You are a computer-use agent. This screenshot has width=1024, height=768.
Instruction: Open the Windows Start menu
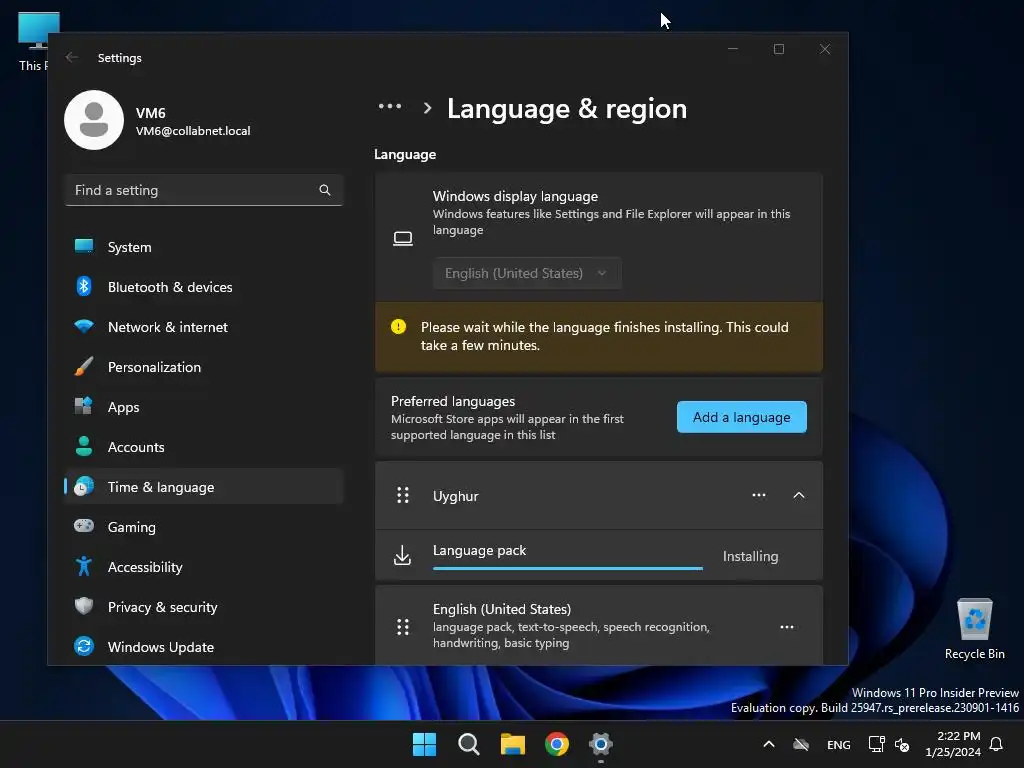(424, 744)
